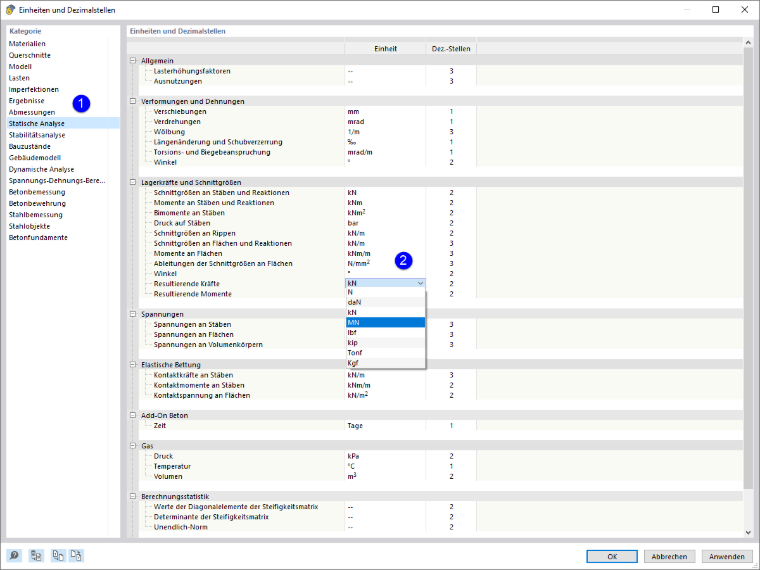Click the Spannungen an Flächen row label
Image resolution: width=760 pixels, height=570 pixels.
[193, 334]
